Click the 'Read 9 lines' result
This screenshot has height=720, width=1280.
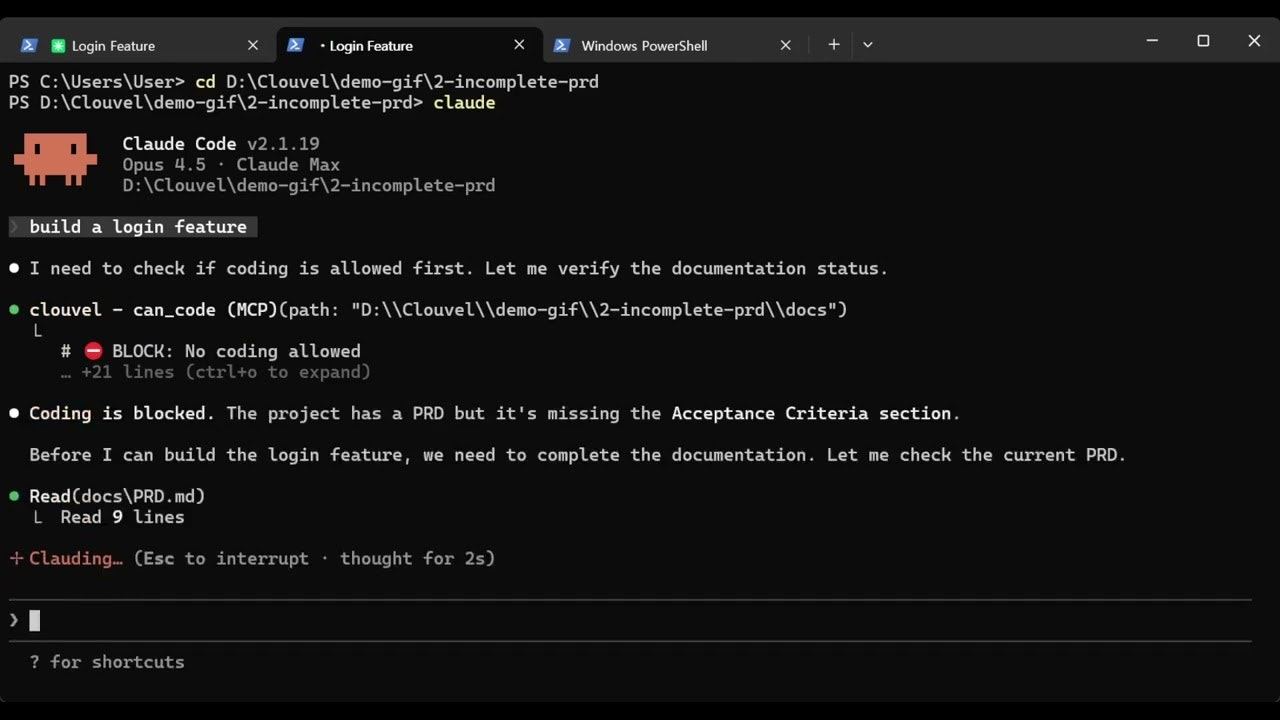point(122,517)
